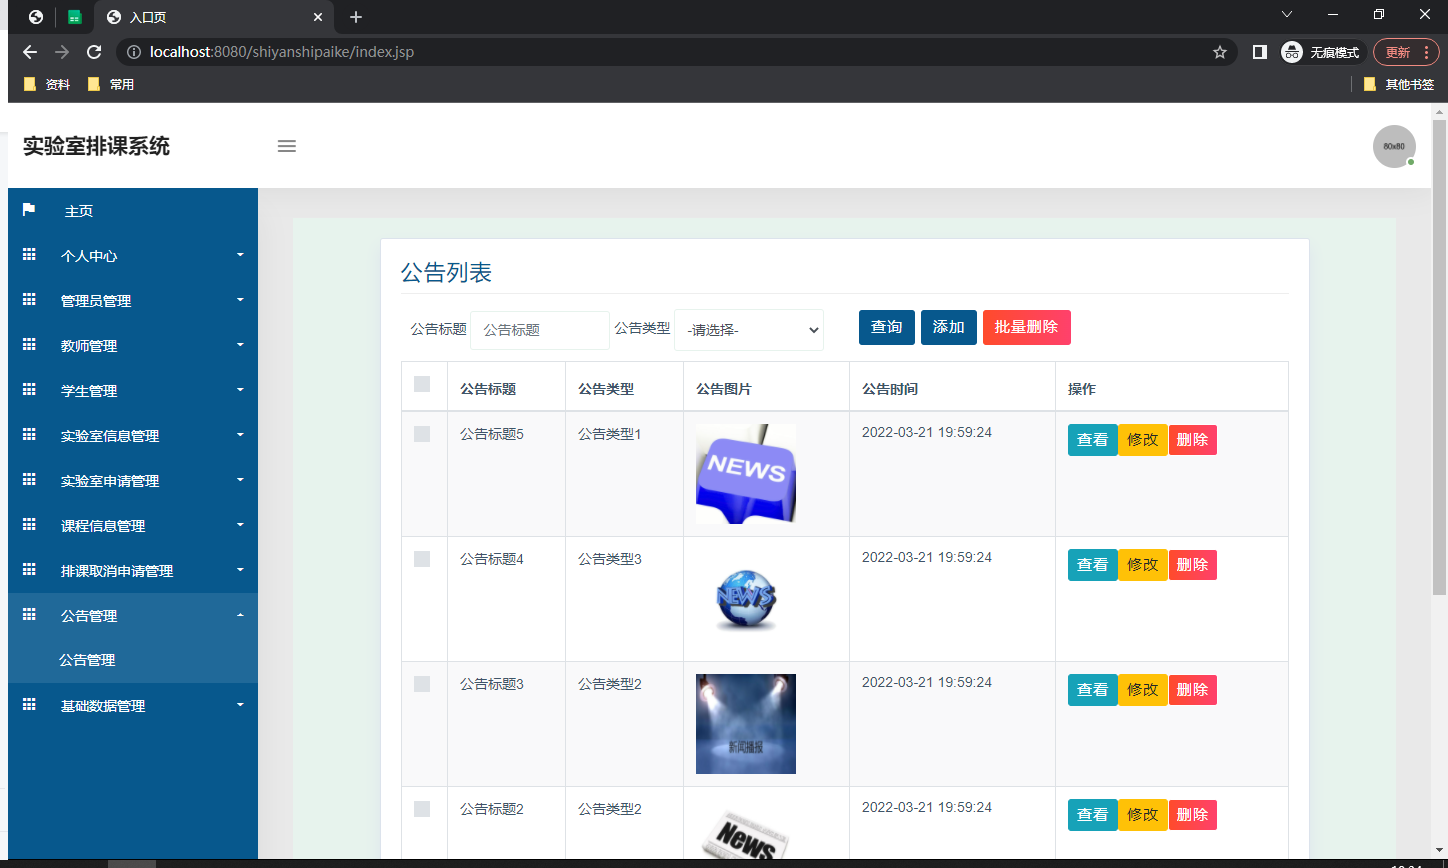Check the box for 公告标题2 row
This screenshot has width=1448, height=868.
(422, 809)
